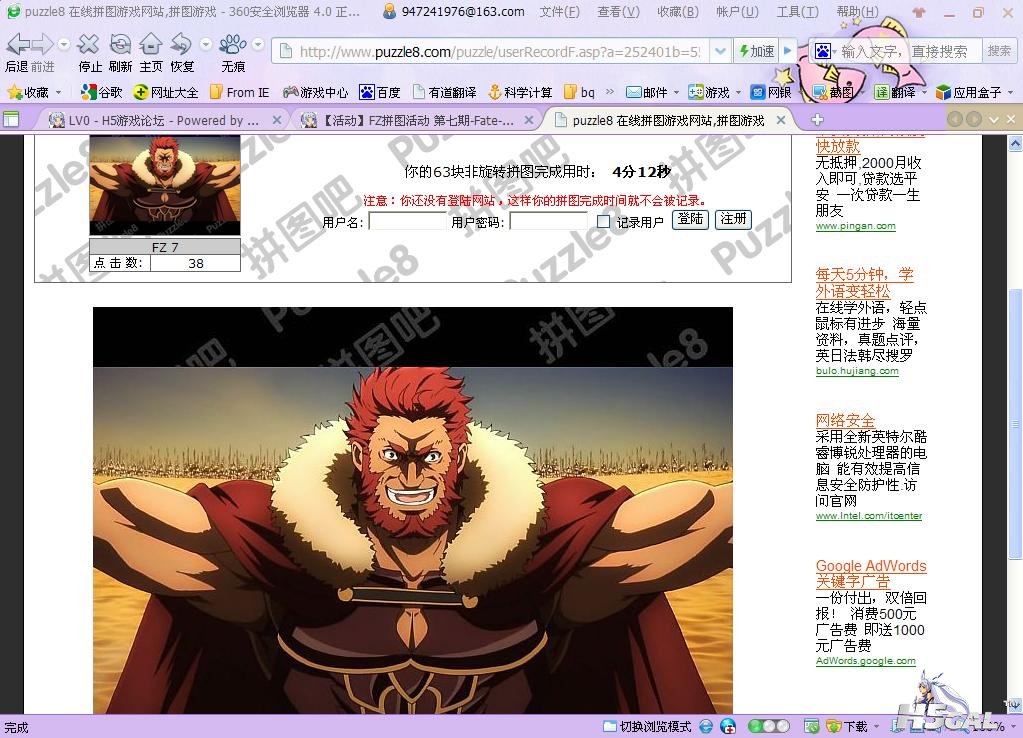1023x738 pixels.
Task: Click the stop loading icon (停止)
Action: tap(89, 44)
